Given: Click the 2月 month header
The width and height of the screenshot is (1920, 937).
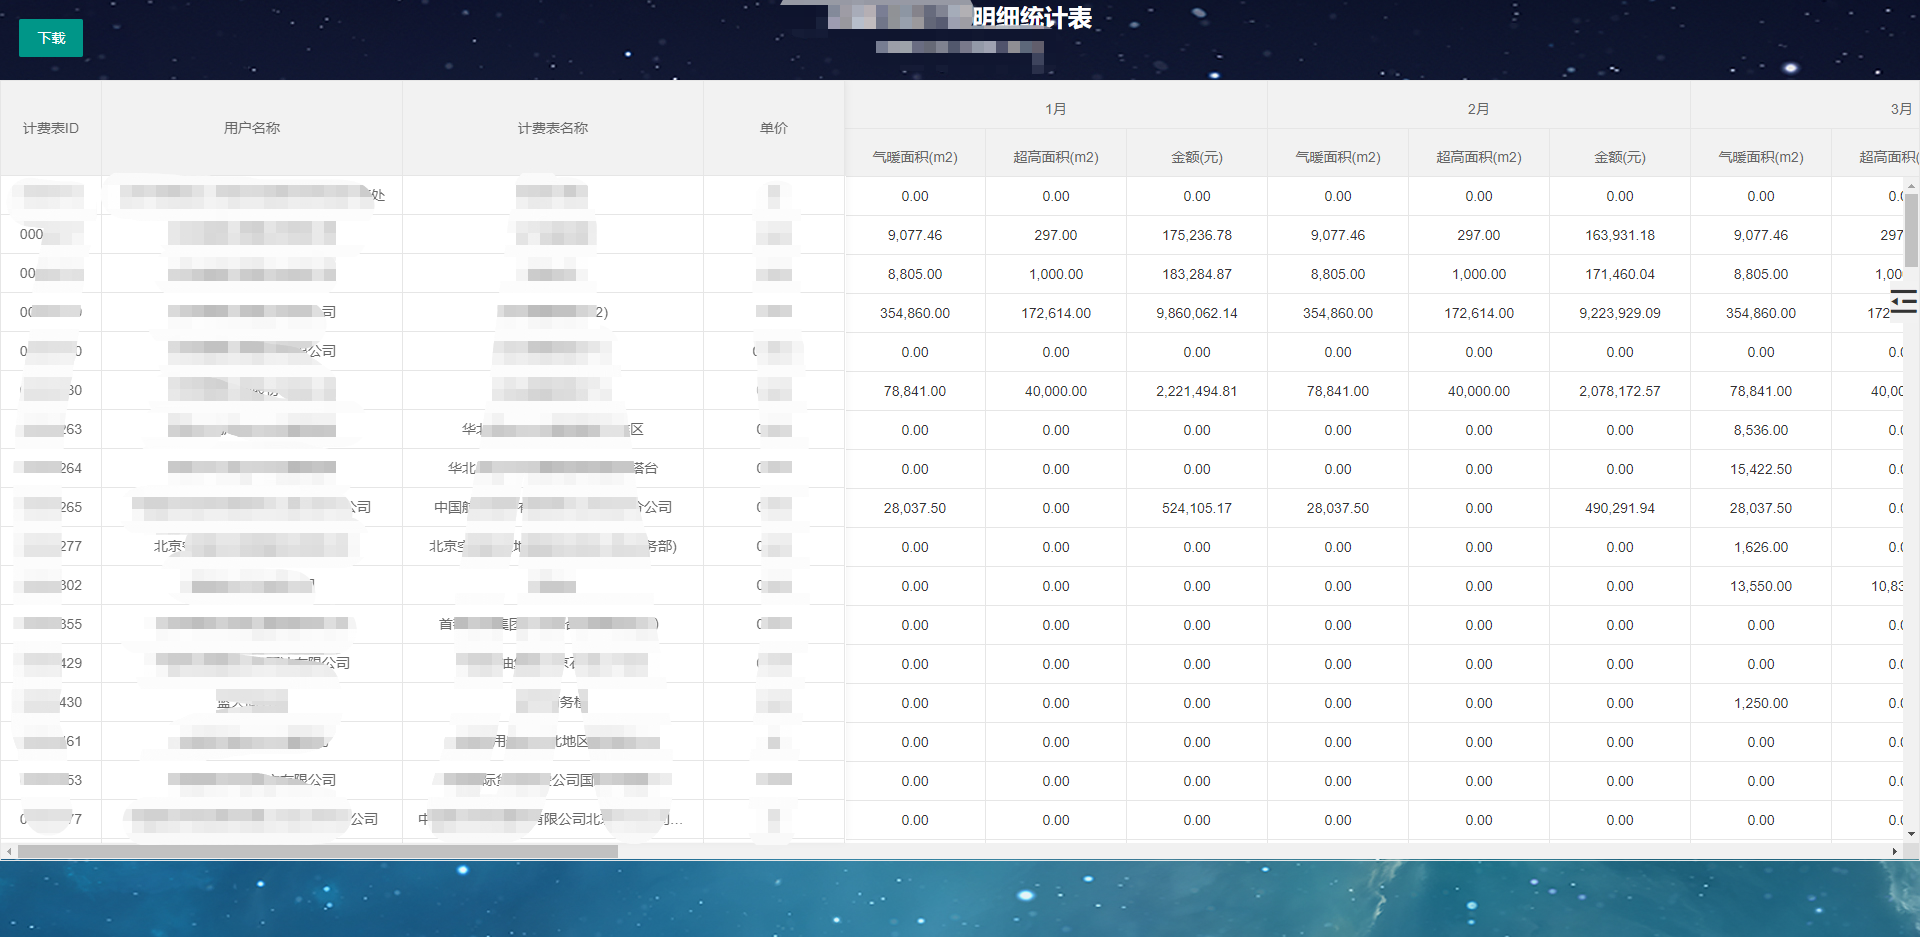Looking at the screenshot, I should click(x=1478, y=109).
